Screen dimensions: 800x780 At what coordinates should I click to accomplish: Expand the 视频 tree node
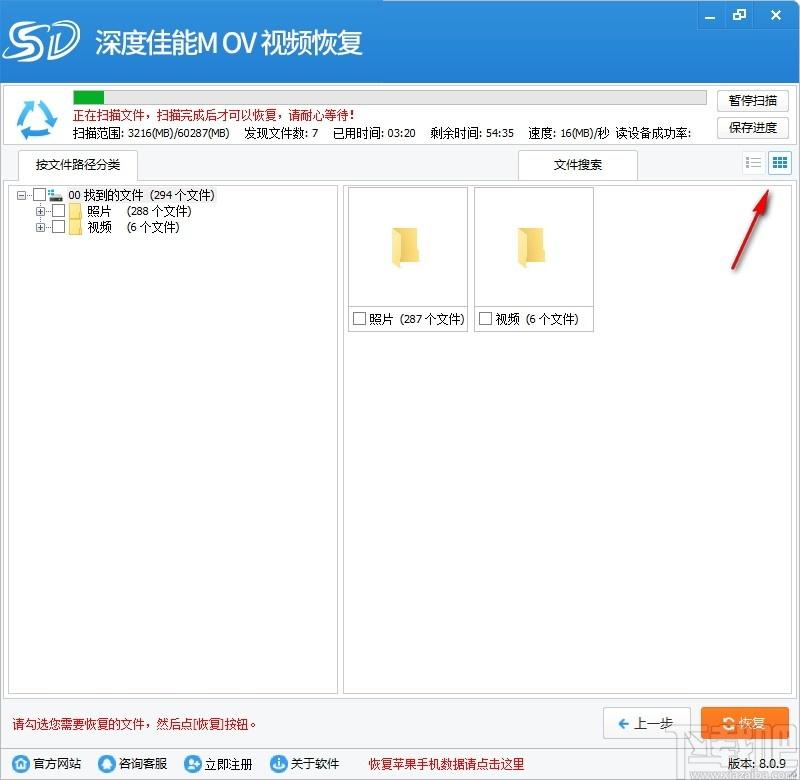click(40, 227)
